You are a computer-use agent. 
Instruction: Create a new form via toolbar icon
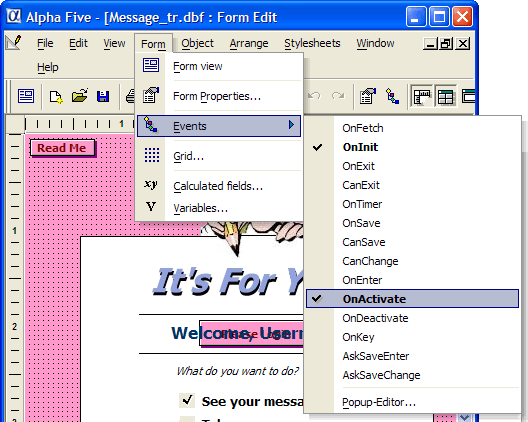click(56, 97)
